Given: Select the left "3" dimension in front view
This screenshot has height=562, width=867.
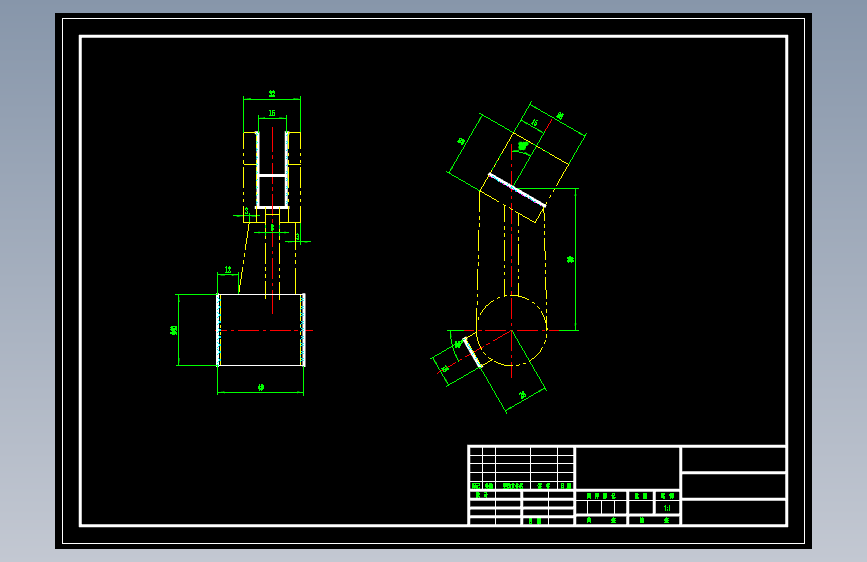Looking at the screenshot, I should click(247, 211).
